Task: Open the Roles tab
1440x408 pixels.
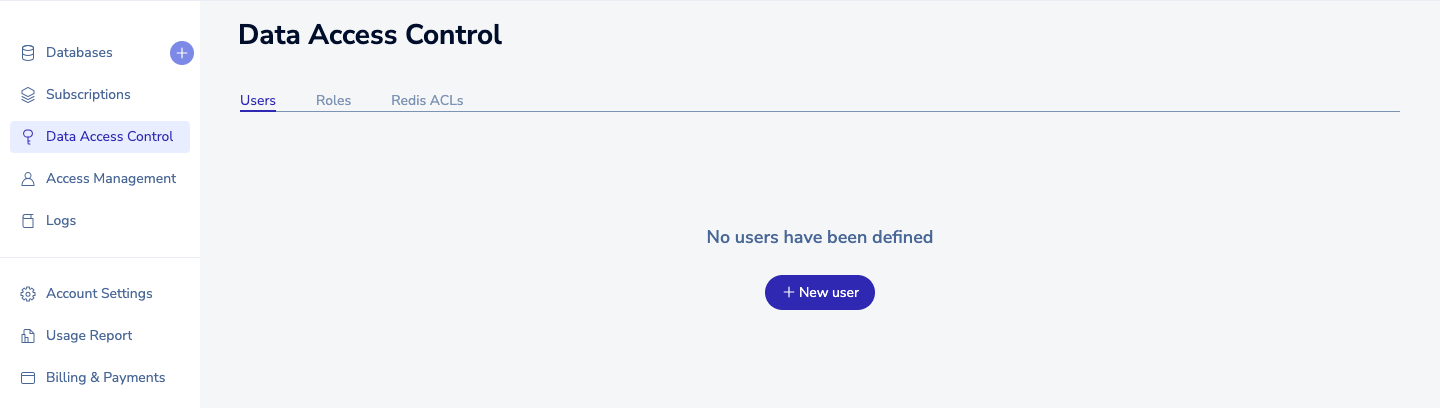Action: [x=333, y=100]
